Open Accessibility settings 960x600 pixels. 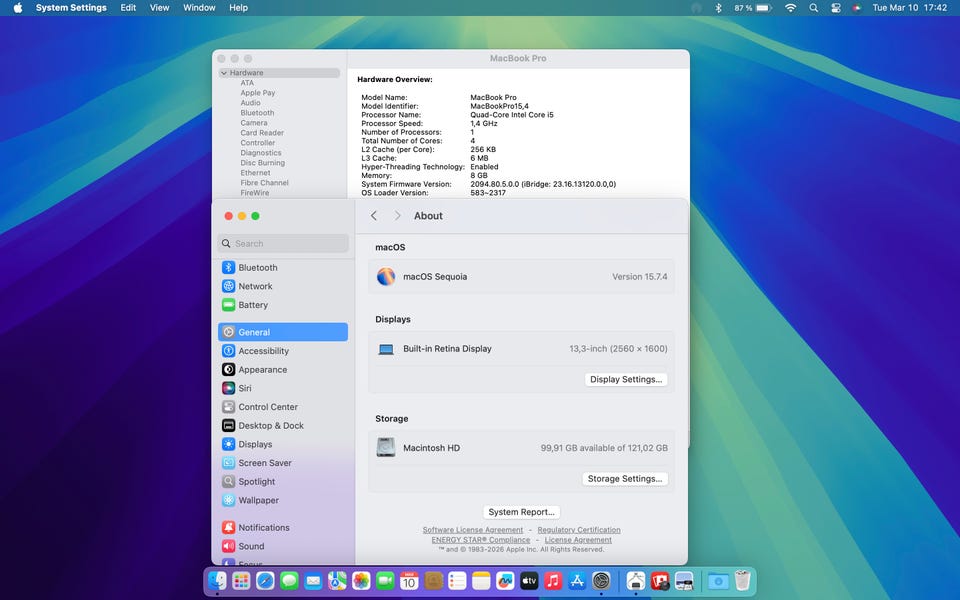(263, 351)
